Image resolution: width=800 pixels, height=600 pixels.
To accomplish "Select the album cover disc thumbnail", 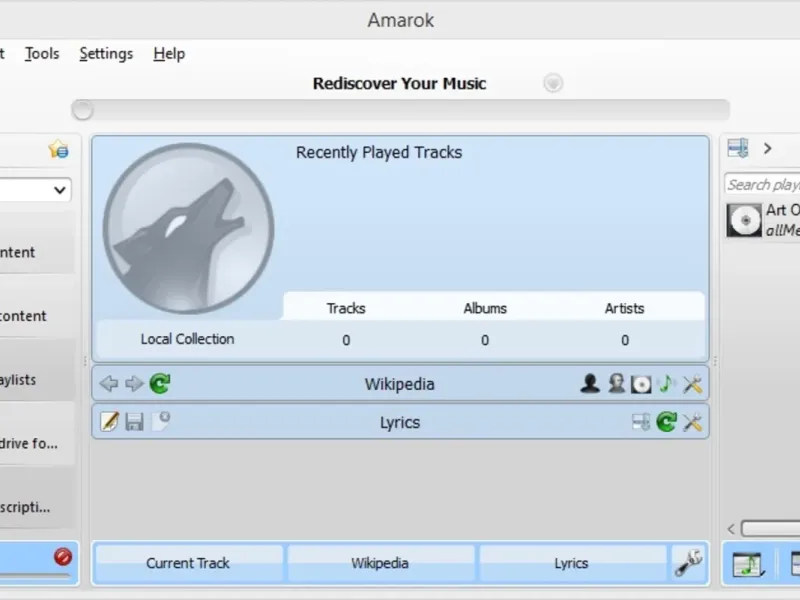I will pyautogui.click(x=744, y=220).
